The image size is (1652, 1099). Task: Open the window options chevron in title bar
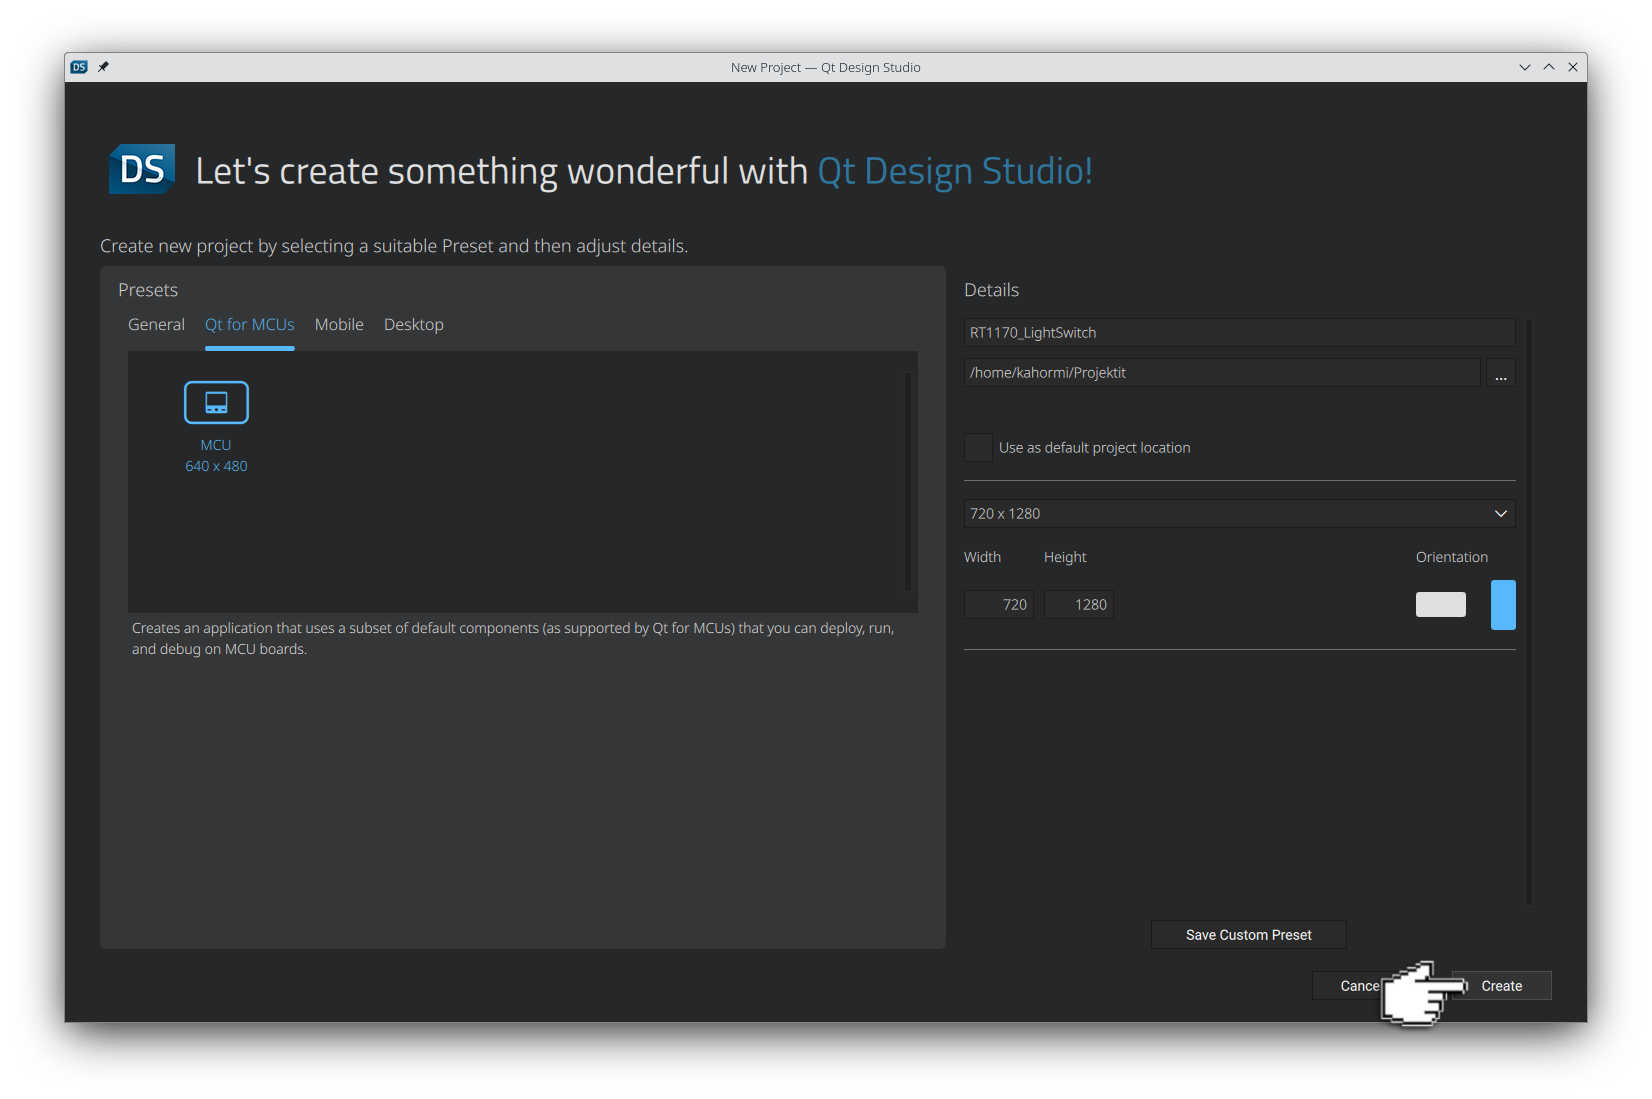(1524, 67)
